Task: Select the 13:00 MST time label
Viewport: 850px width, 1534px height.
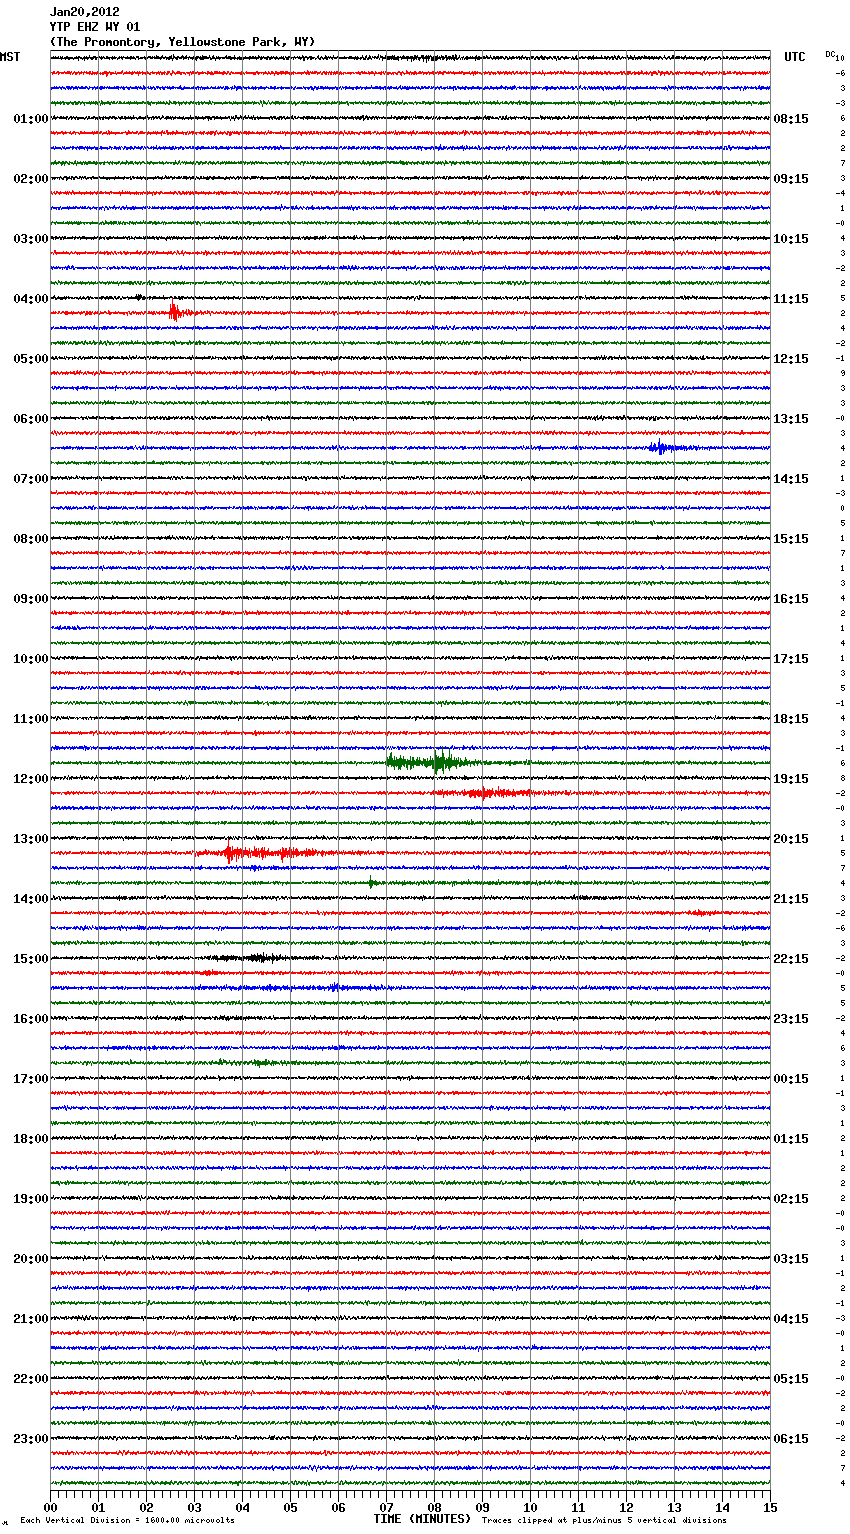Action: click(x=31, y=839)
